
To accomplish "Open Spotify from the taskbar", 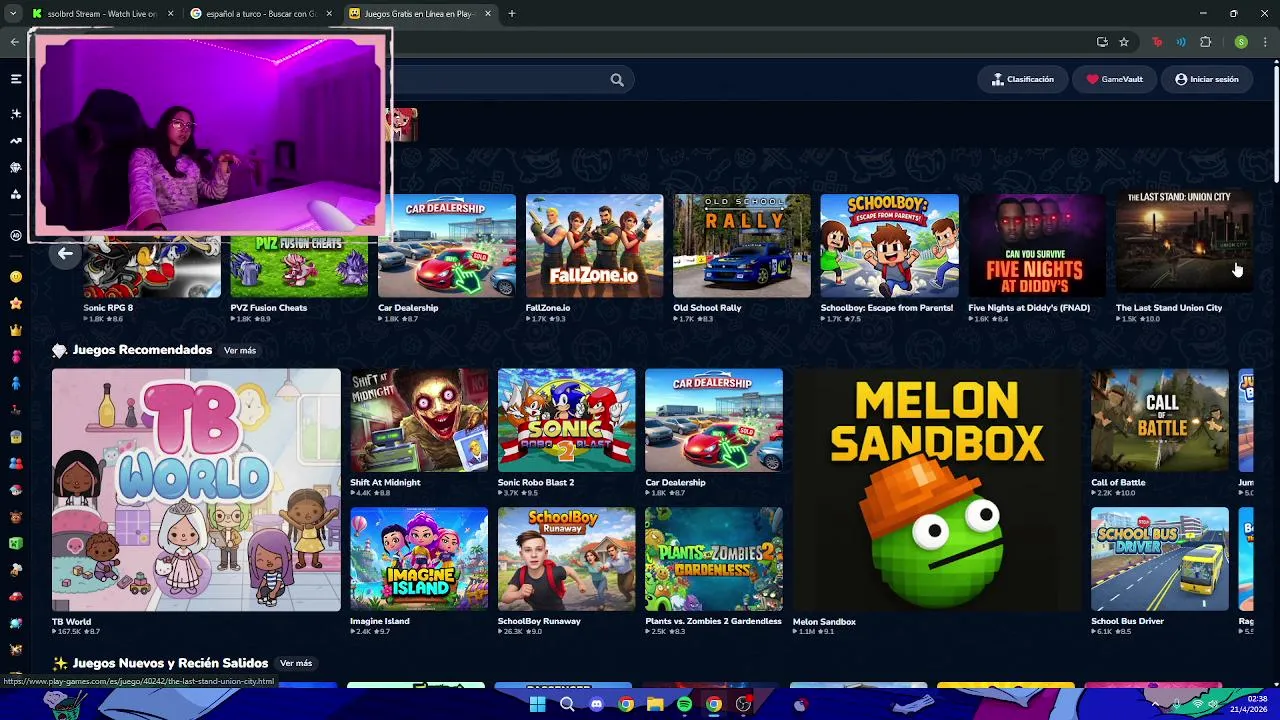I will point(684,704).
